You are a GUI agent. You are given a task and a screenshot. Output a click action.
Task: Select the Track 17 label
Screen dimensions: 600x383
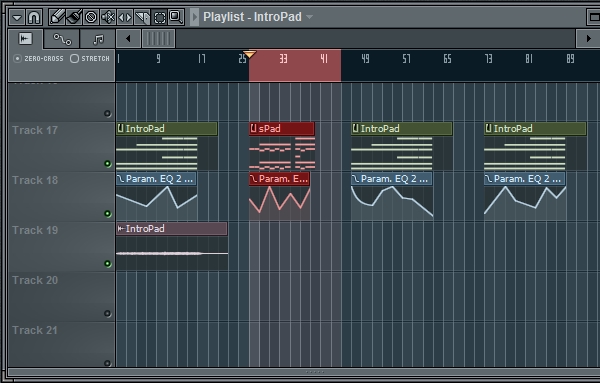(x=35, y=130)
